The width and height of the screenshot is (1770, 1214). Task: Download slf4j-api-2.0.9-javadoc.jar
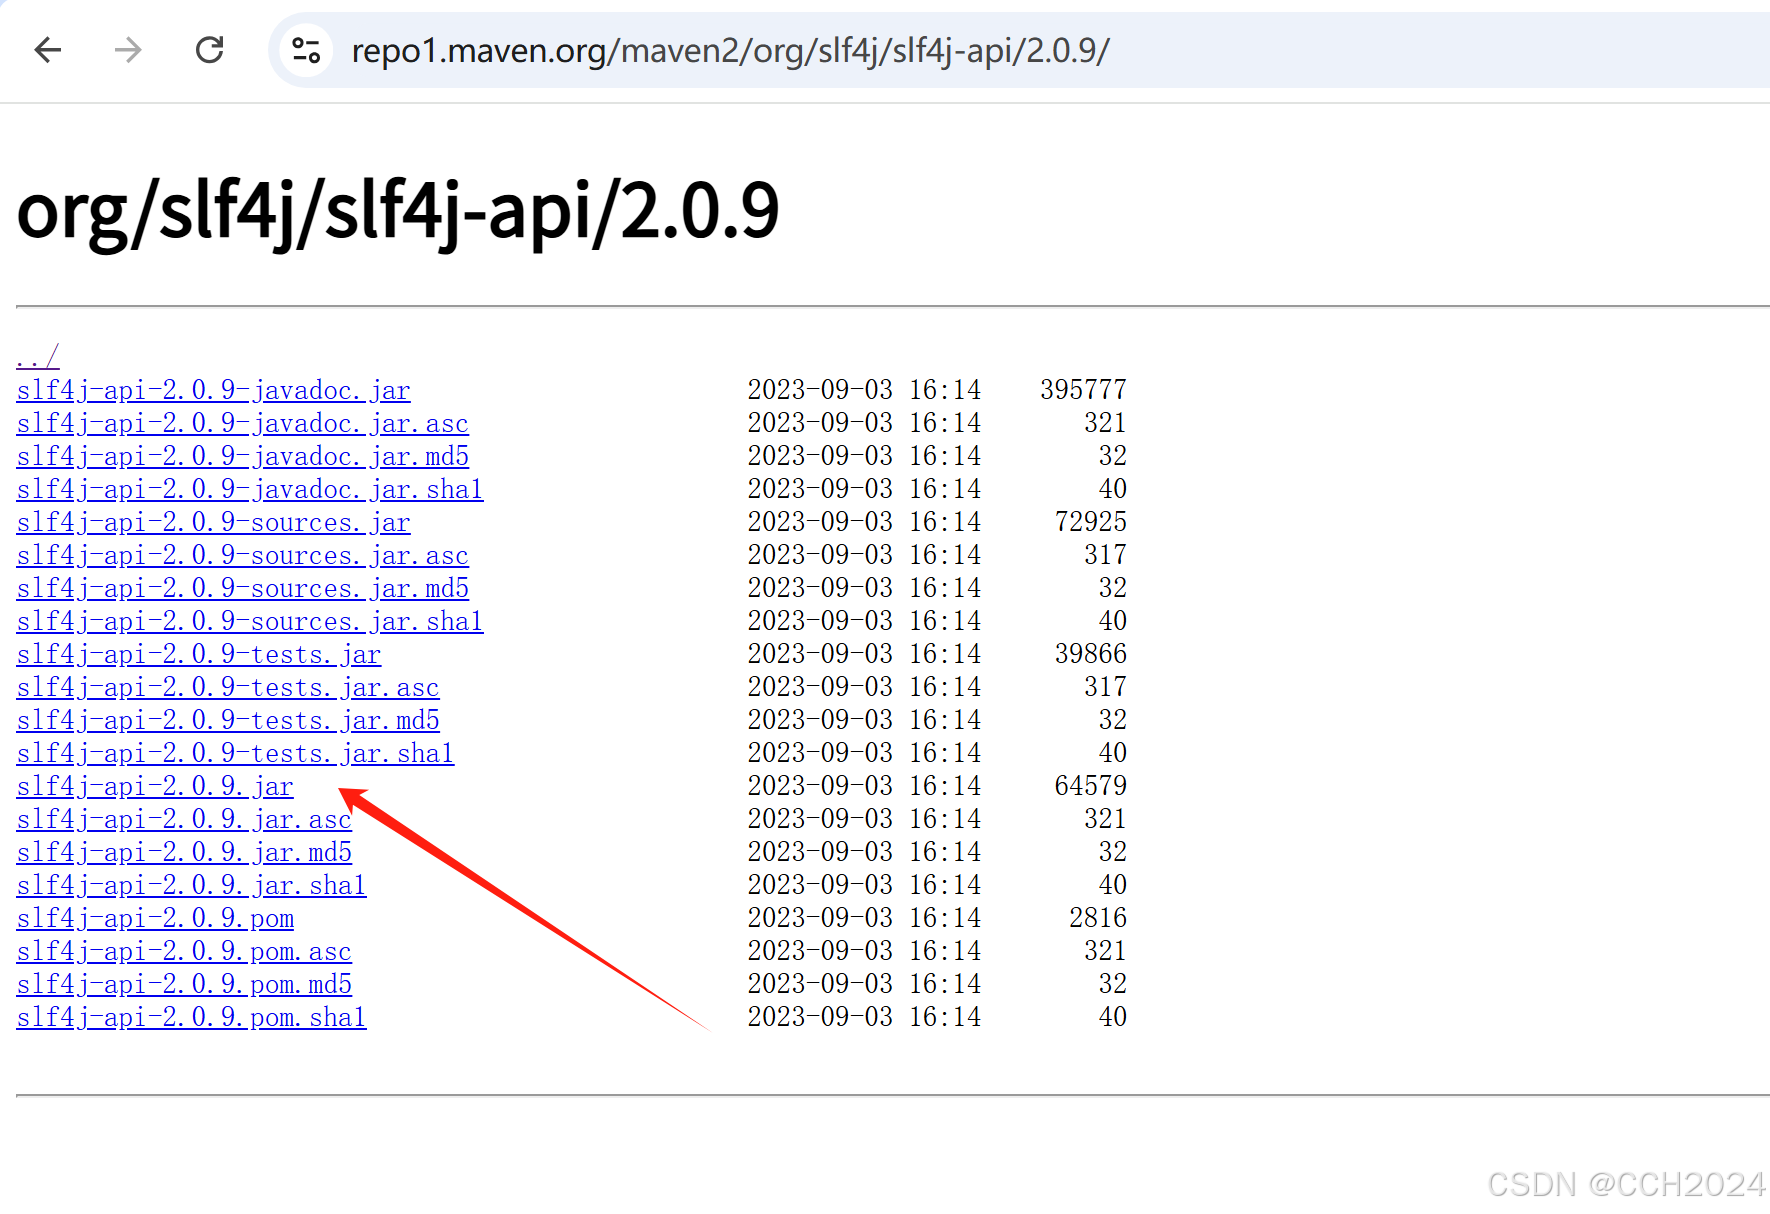coord(213,390)
